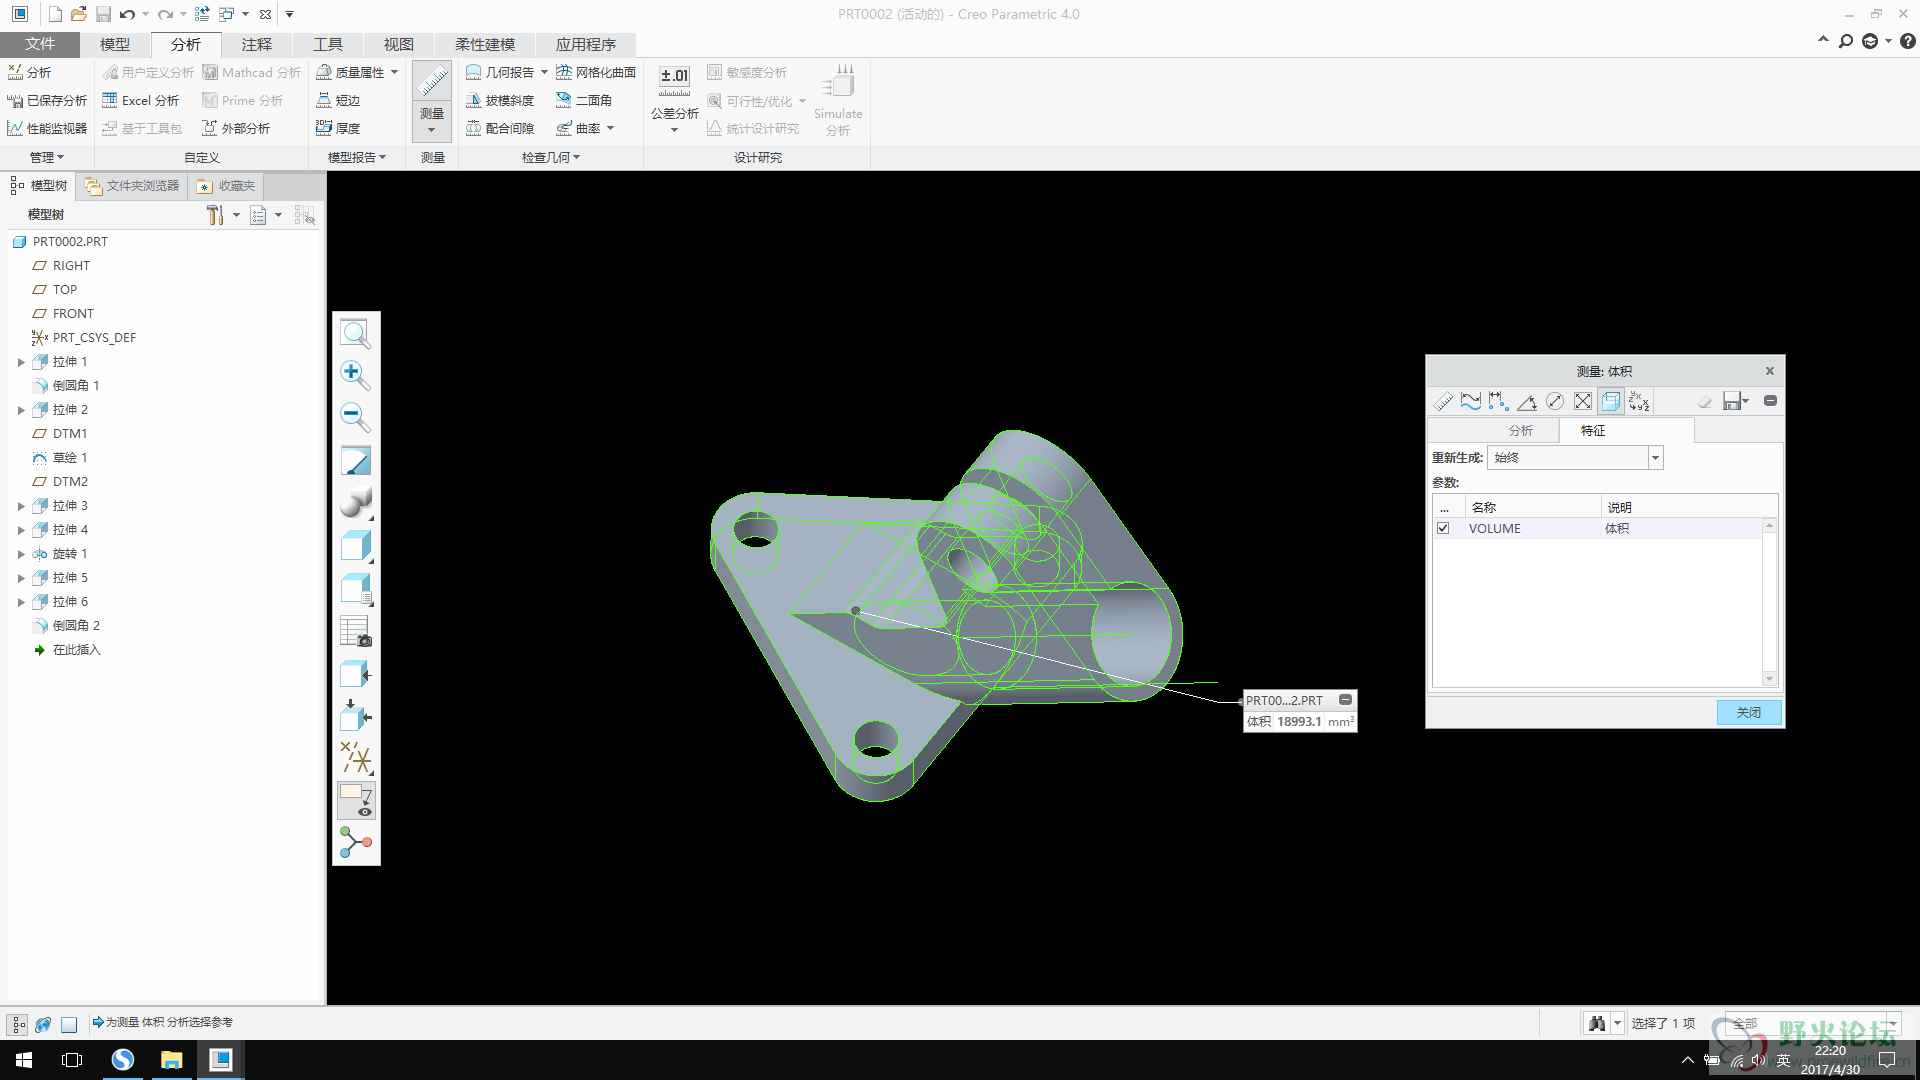Click the Diameter measurement icon in the dialog

point(1555,402)
